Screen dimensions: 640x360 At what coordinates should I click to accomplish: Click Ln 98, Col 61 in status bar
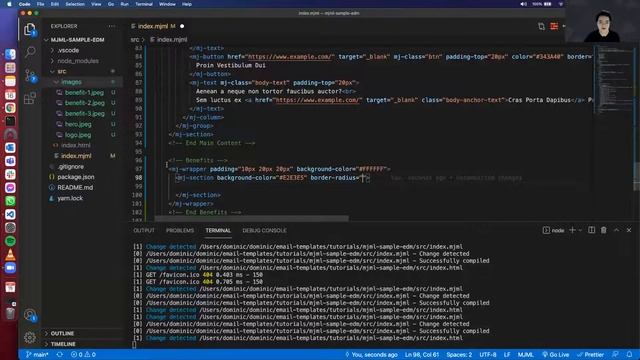pyautogui.click(x=422, y=355)
